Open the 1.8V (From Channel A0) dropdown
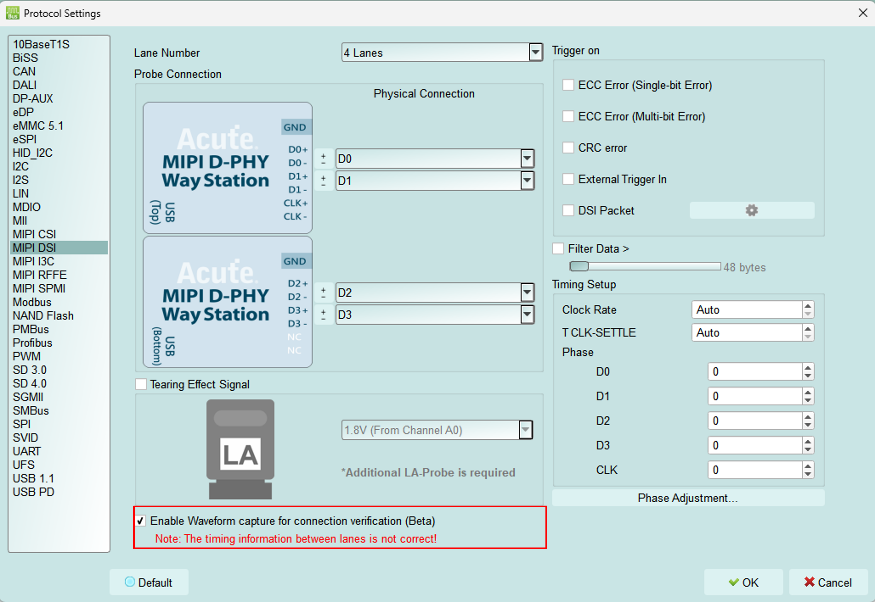 coord(525,430)
